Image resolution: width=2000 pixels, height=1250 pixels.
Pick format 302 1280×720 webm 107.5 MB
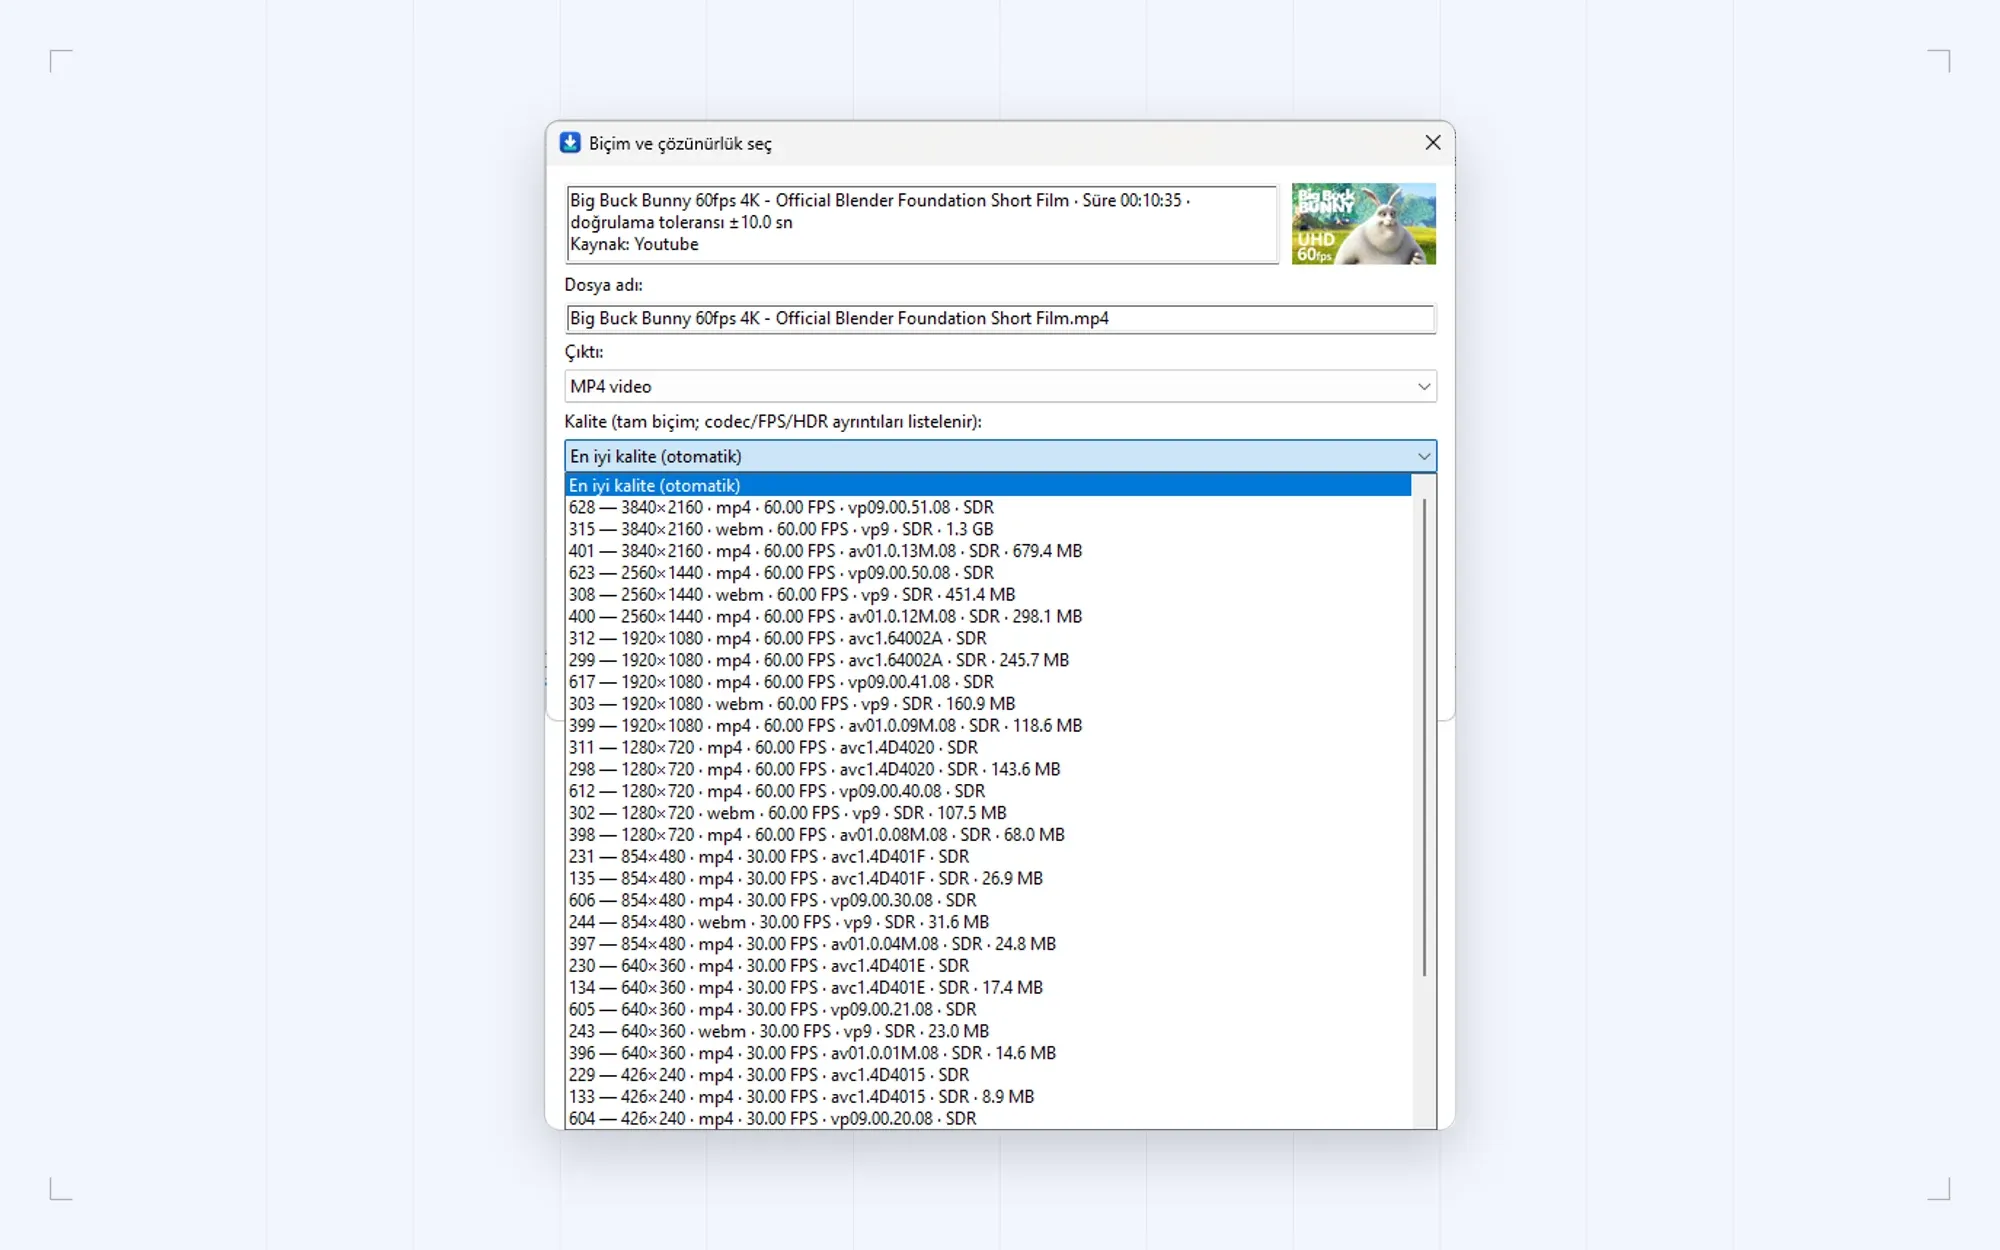(x=988, y=813)
